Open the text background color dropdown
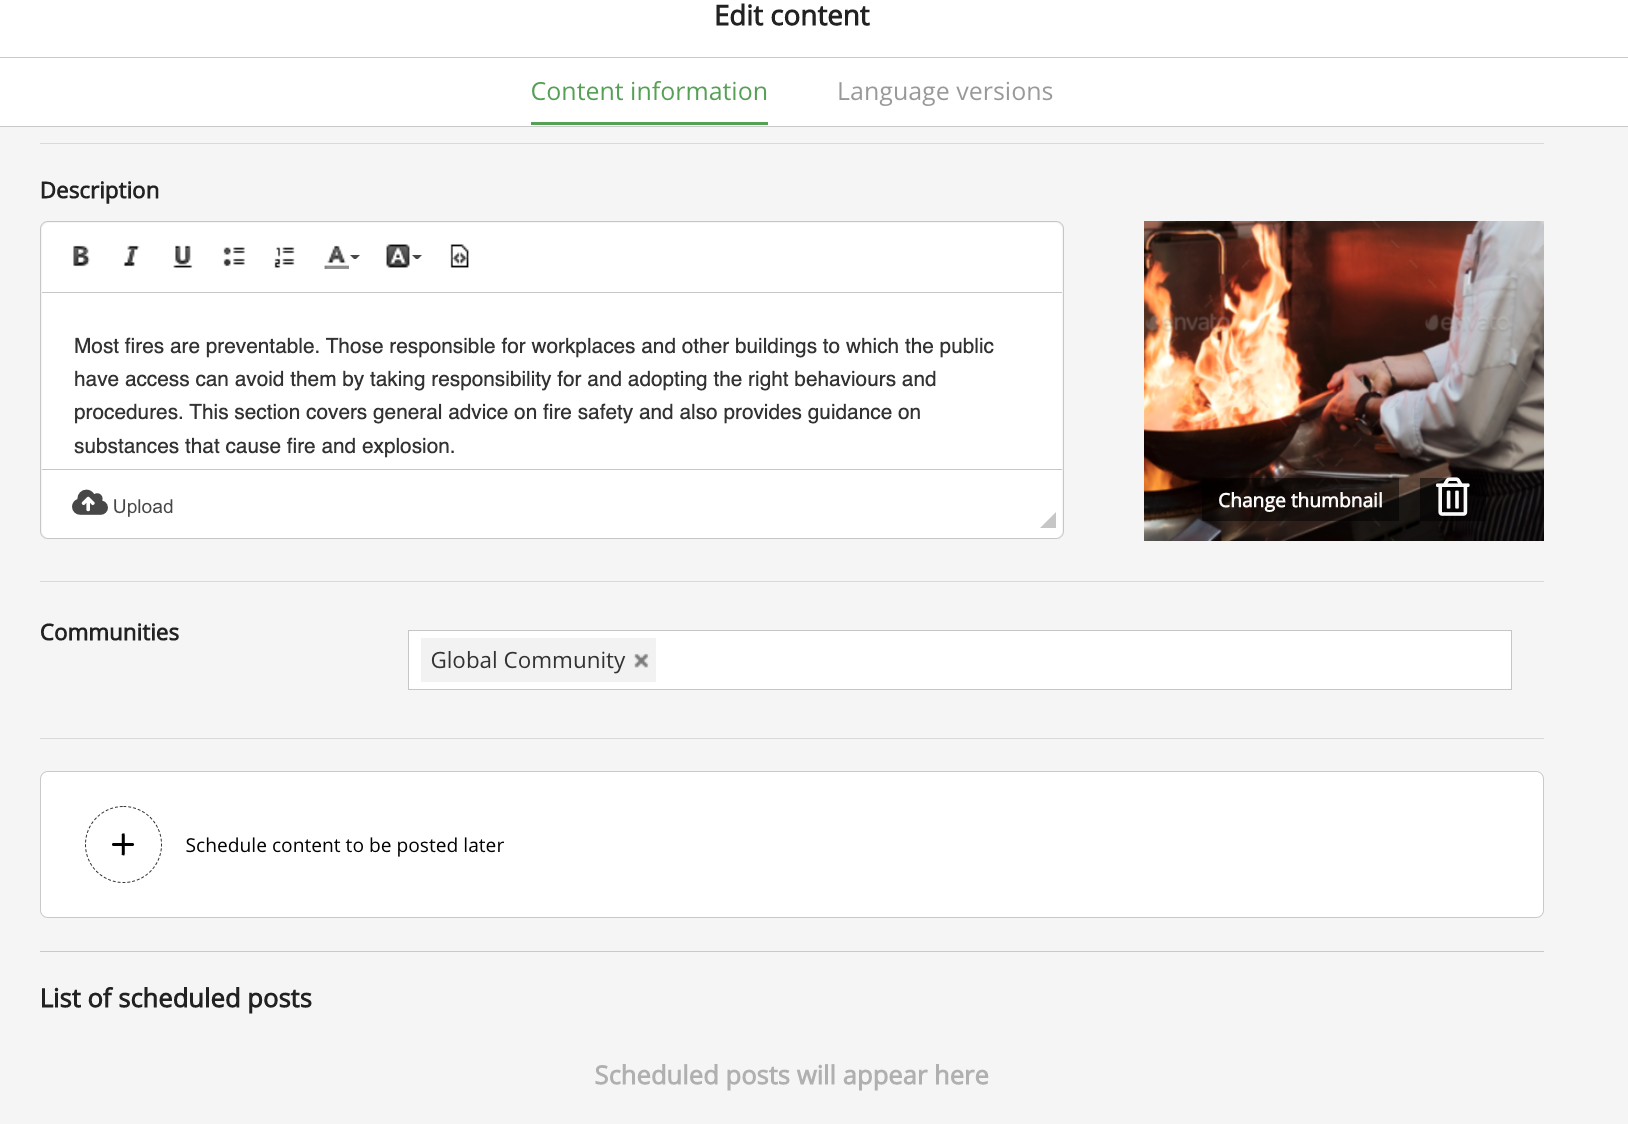Image resolution: width=1628 pixels, height=1124 pixels. (403, 257)
